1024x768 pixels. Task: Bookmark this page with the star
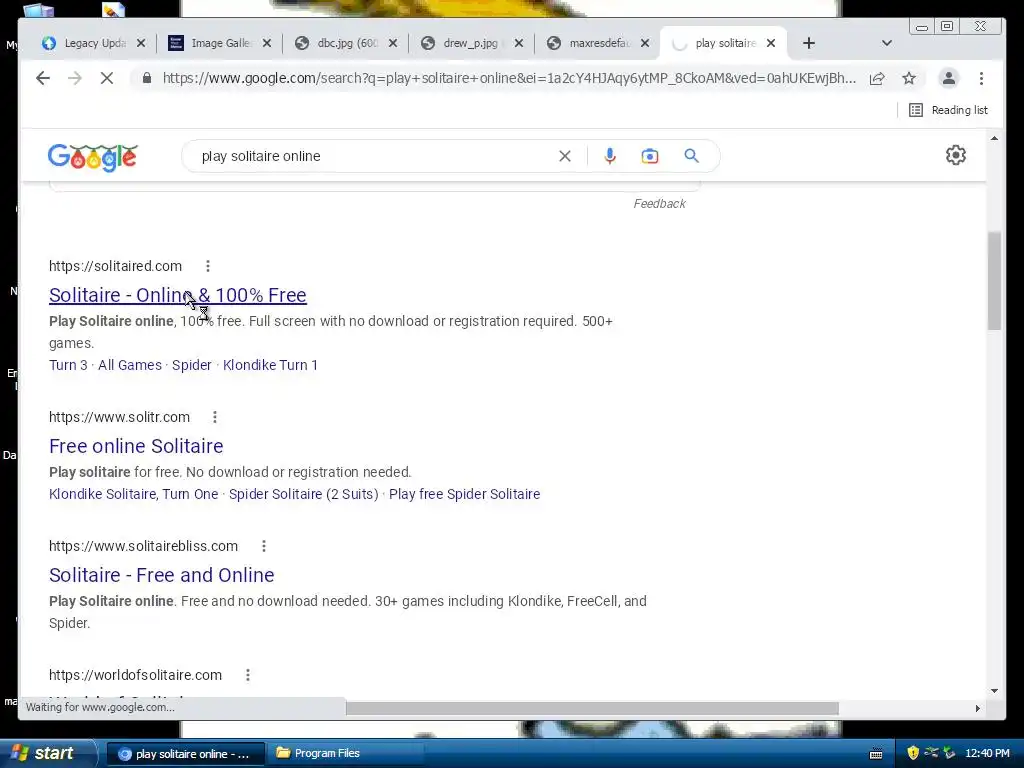pyautogui.click(x=908, y=78)
